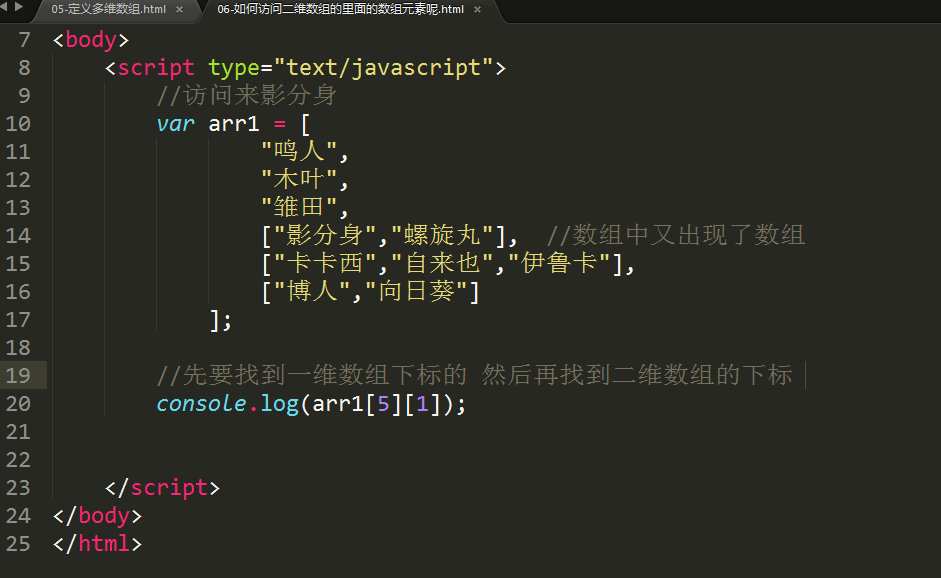This screenshot has height=578, width=941.
Task: Click line number 20 in gutter
Action: tap(18, 403)
